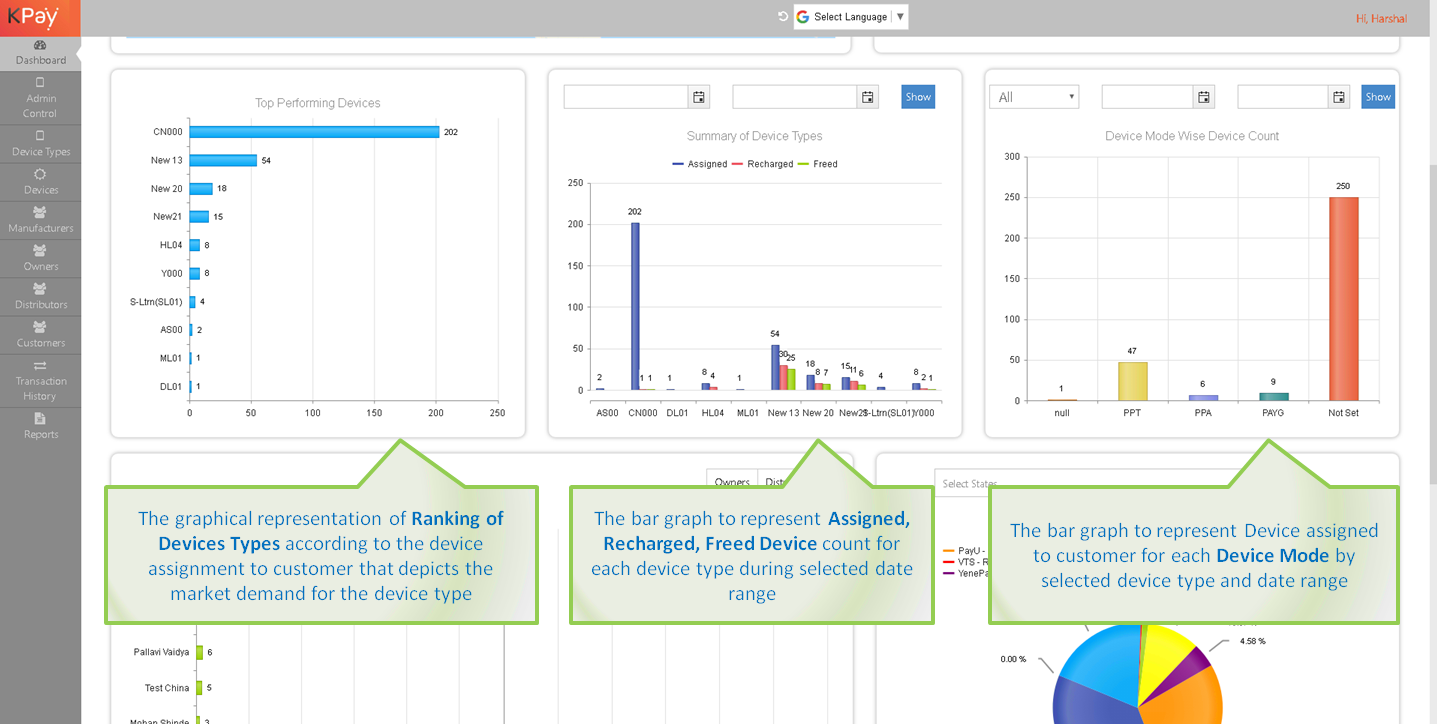Click Show button for Device Mode Wise chart
The height and width of the screenshot is (724, 1437).
click(1378, 97)
